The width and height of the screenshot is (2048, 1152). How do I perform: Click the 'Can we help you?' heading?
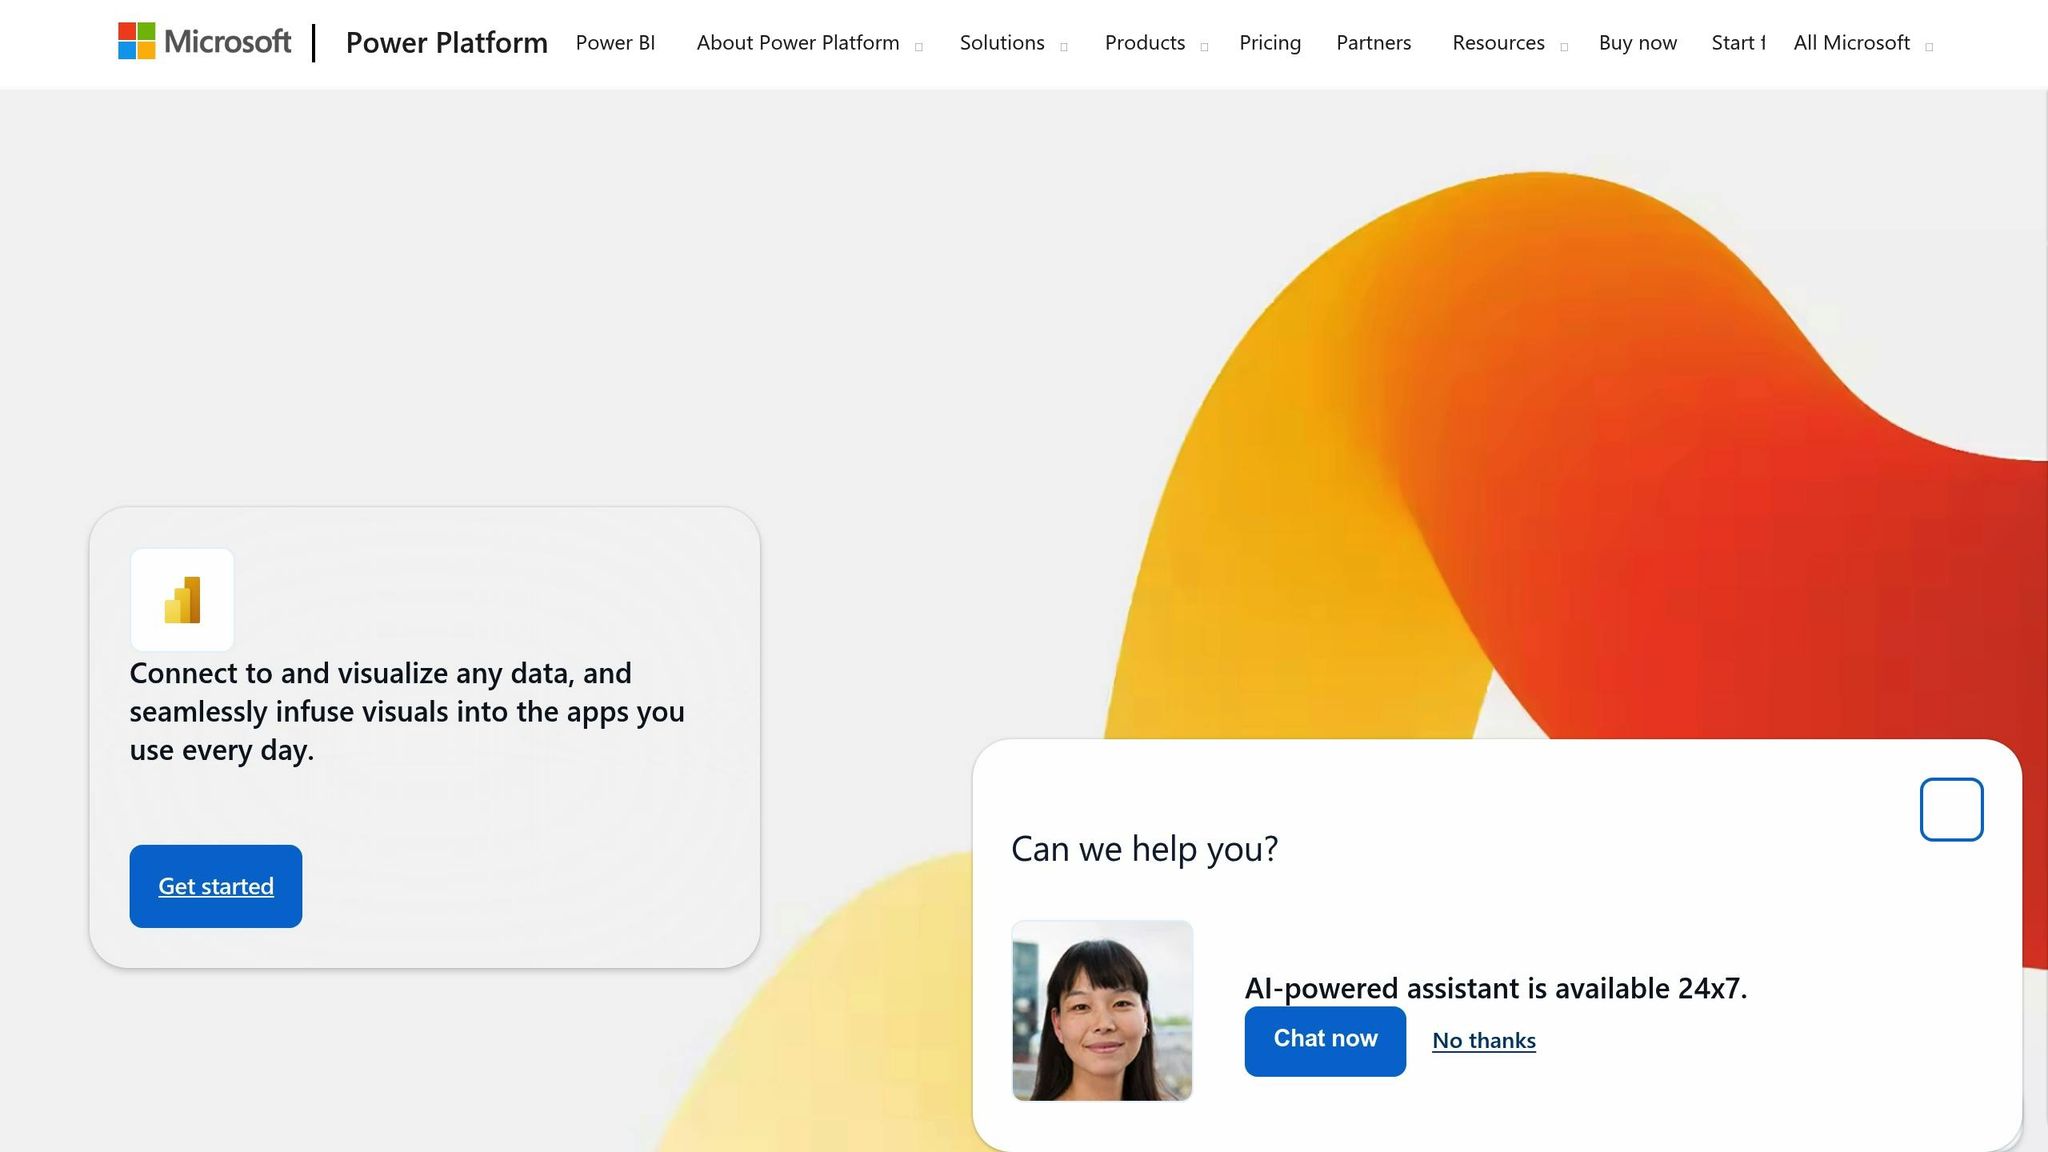pyautogui.click(x=1145, y=849)
